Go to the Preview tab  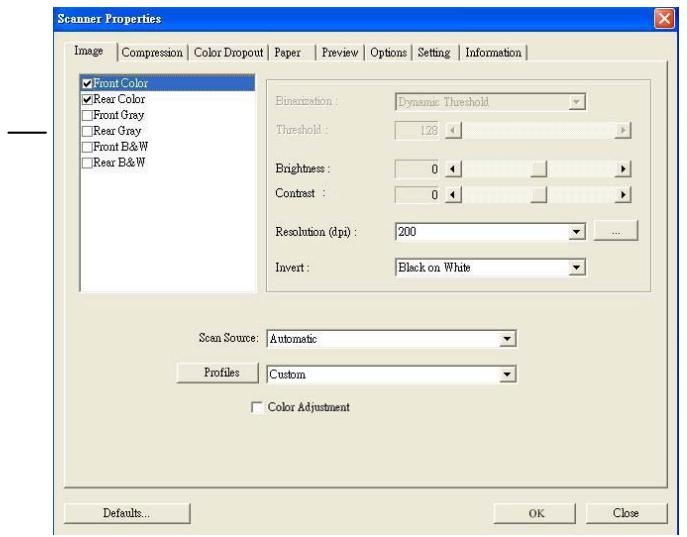click(x=340, y=53)
